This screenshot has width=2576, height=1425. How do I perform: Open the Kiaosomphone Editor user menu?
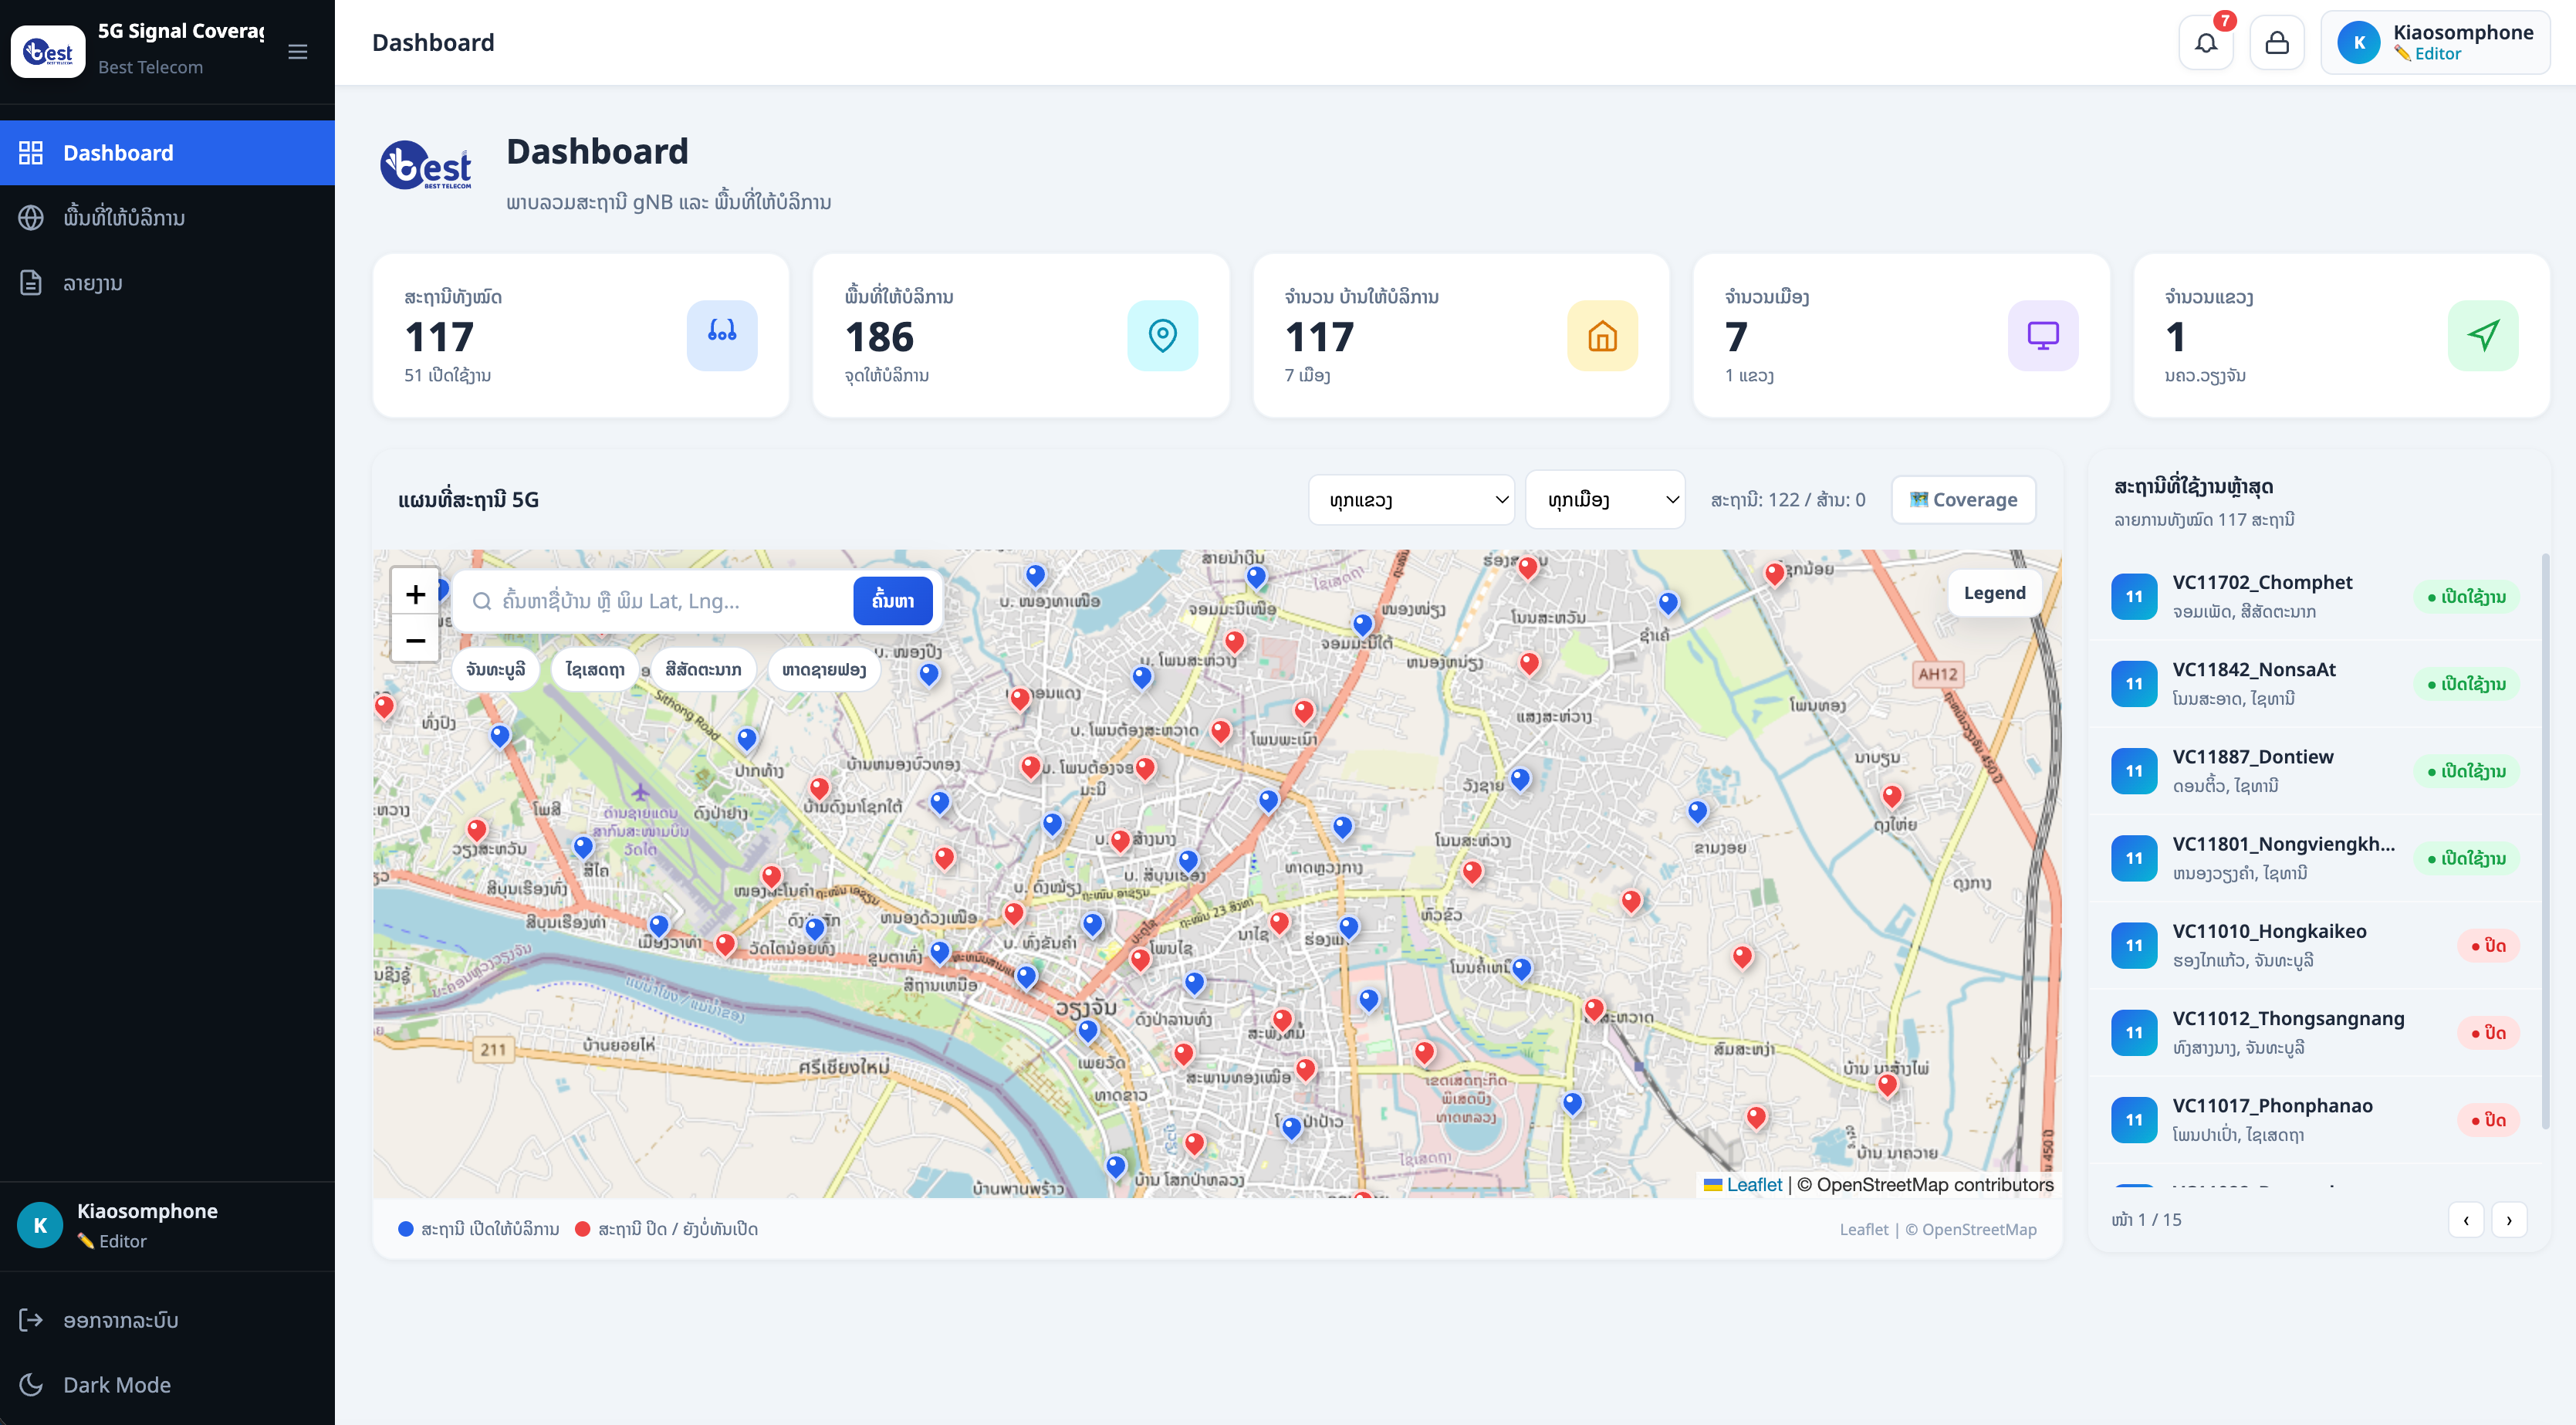coord(2435,43)
